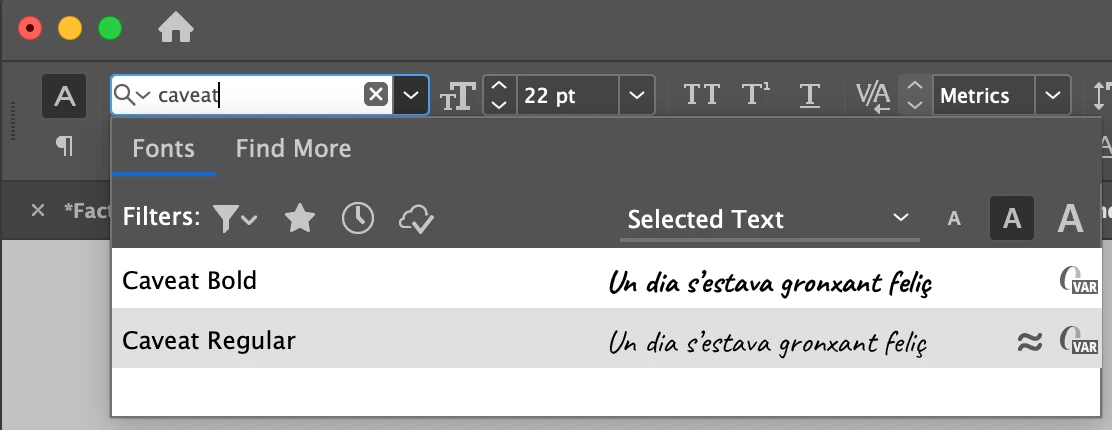Switch to the Find More tab
This screenshot has width=1112, height=430.
(293, 148)
